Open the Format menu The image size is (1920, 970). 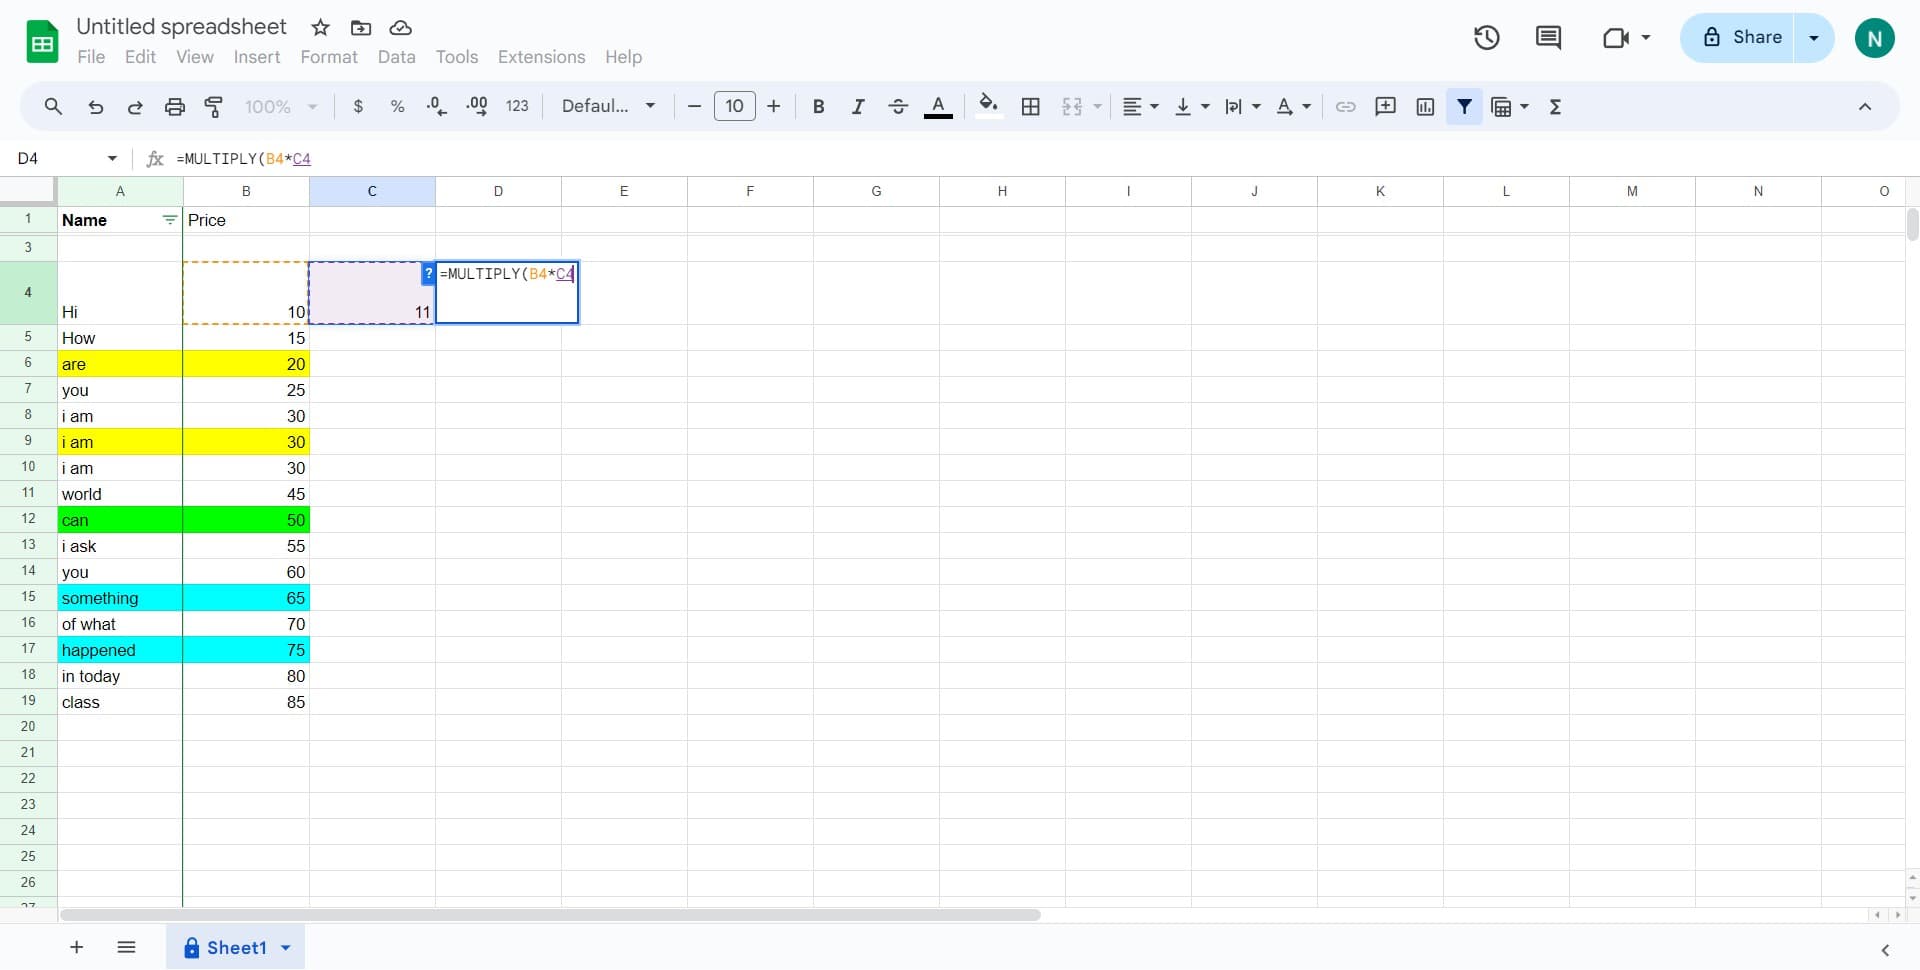click(328, 57)
